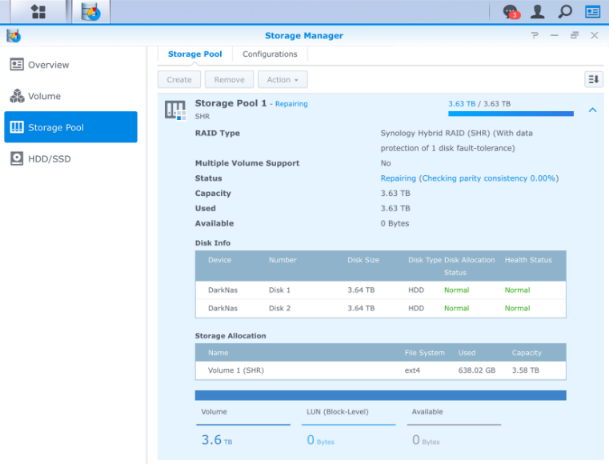This screenshot has width=609, height=464.
Task: Click the sort order icon button
Action: tap(592, 79)
